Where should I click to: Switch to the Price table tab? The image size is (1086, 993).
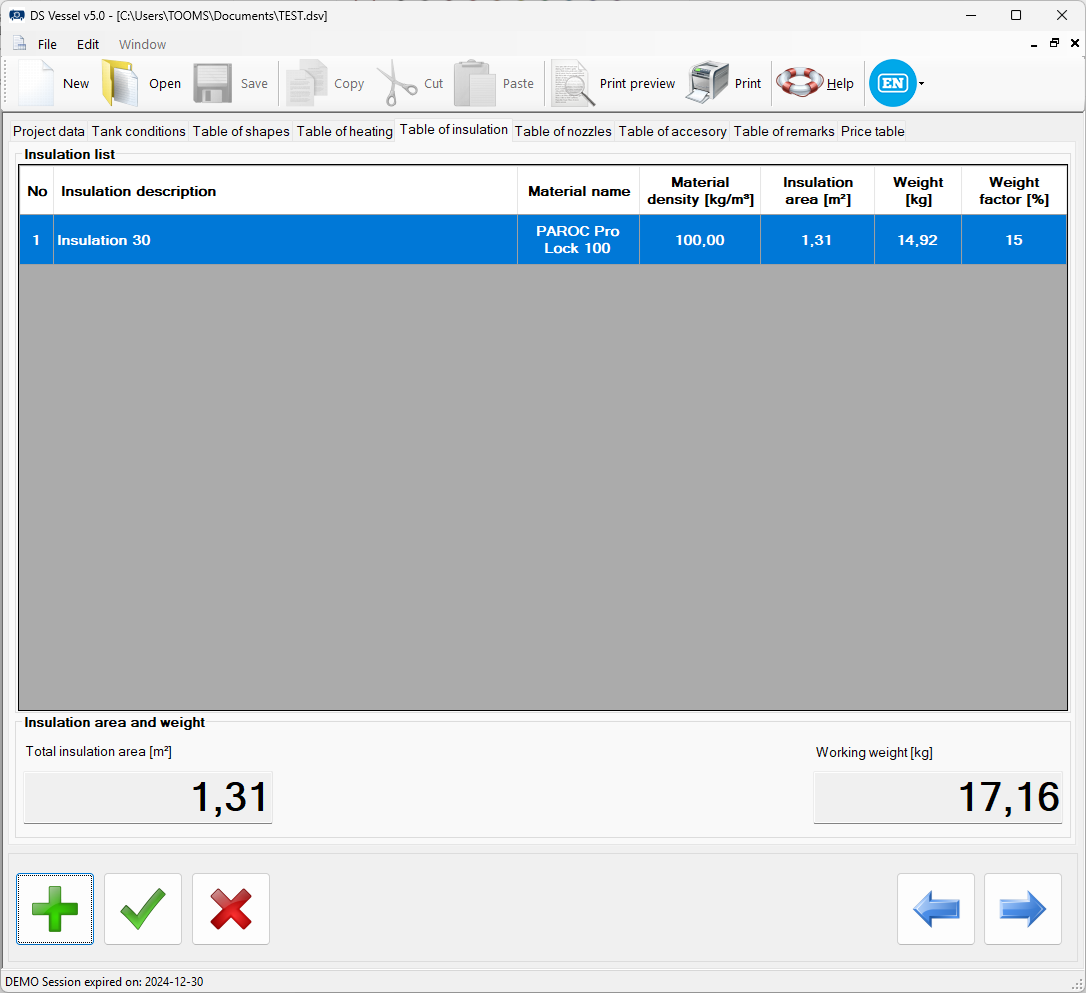pos(872,131)
